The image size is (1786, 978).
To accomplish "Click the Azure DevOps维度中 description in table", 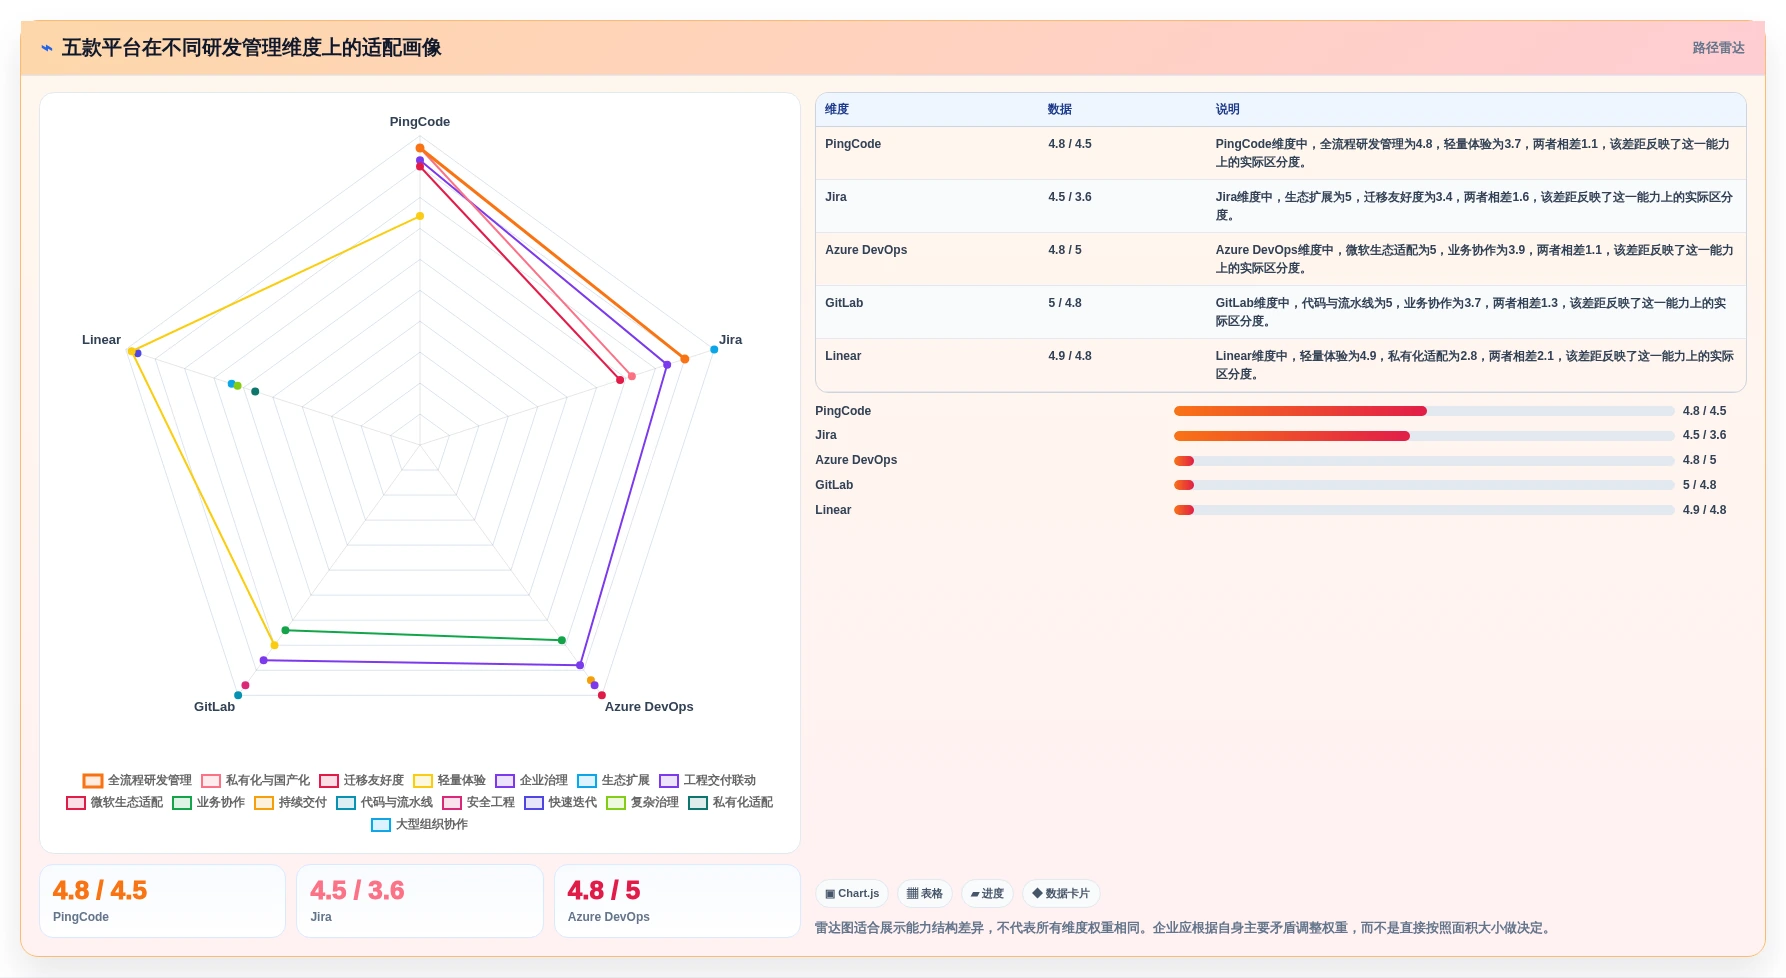I will 1474,259.
